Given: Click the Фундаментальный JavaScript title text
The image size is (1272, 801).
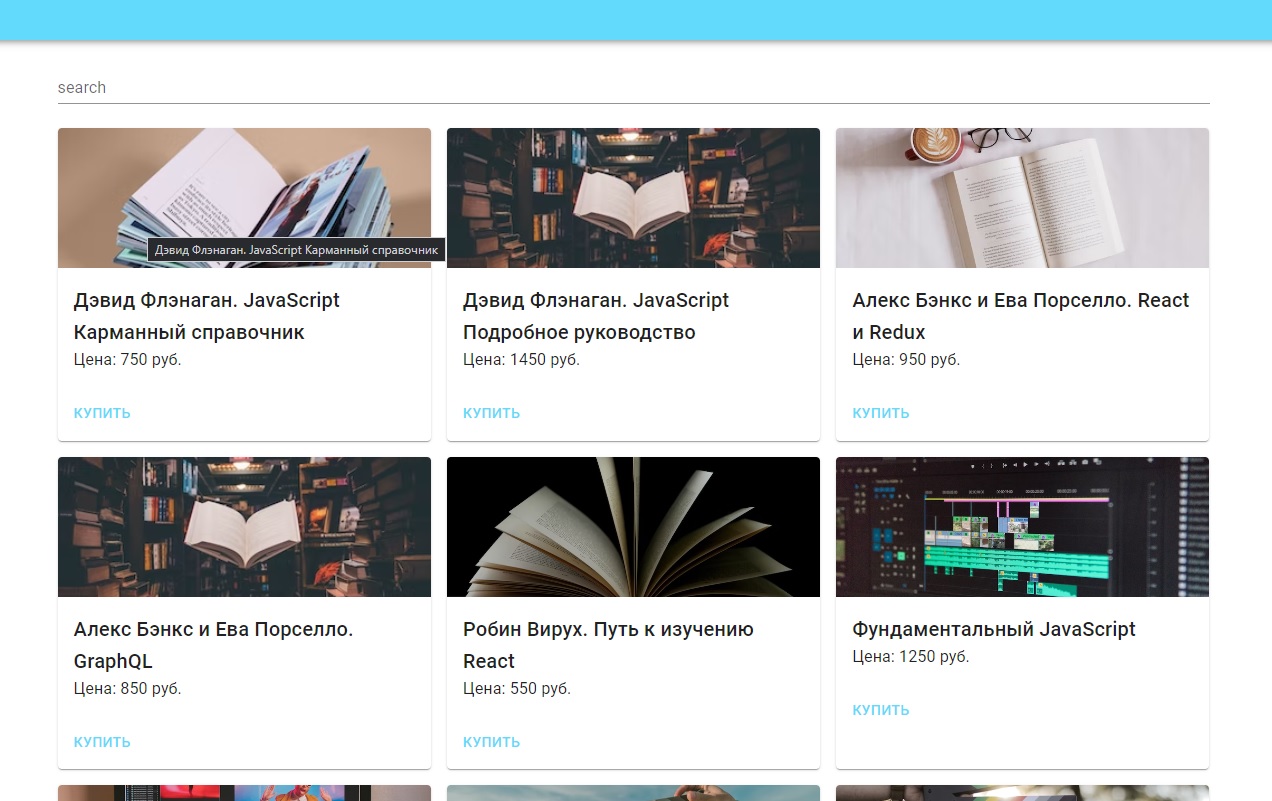Looking at the screenshot, I should [x=993, y=629].
